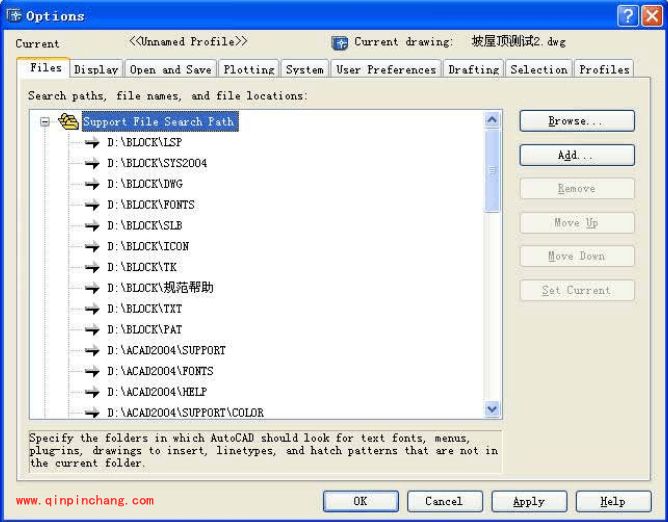This screenshot has width=668, height=522.
Task: Click the drawing name 坡屋顶测试2.dwg
Action: click(x=518, y=42)
